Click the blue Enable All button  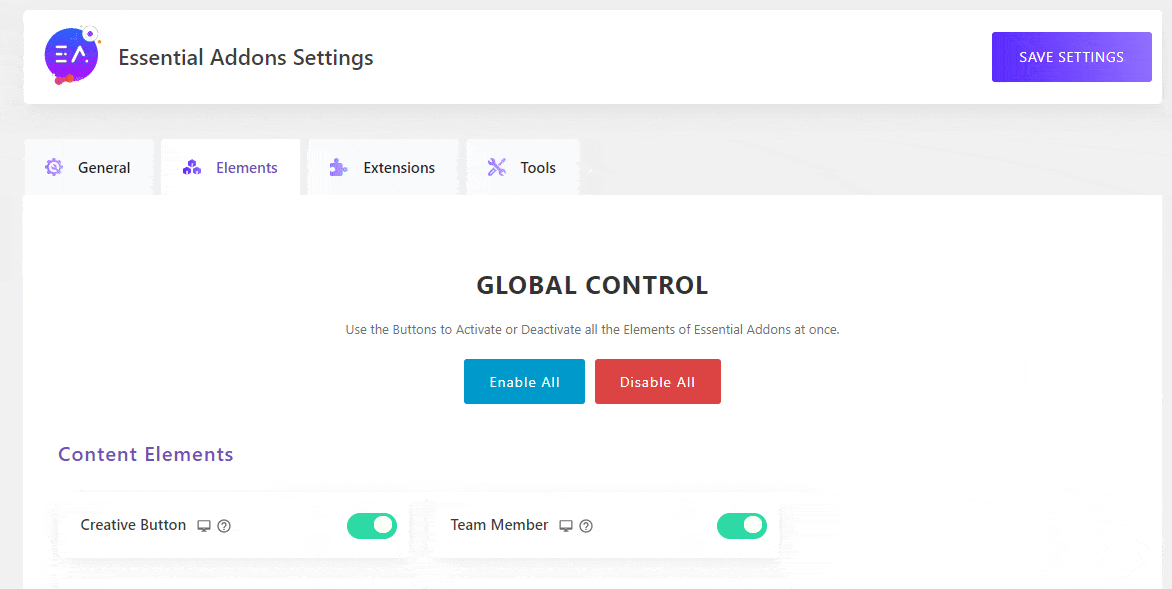tap(524, 381)
